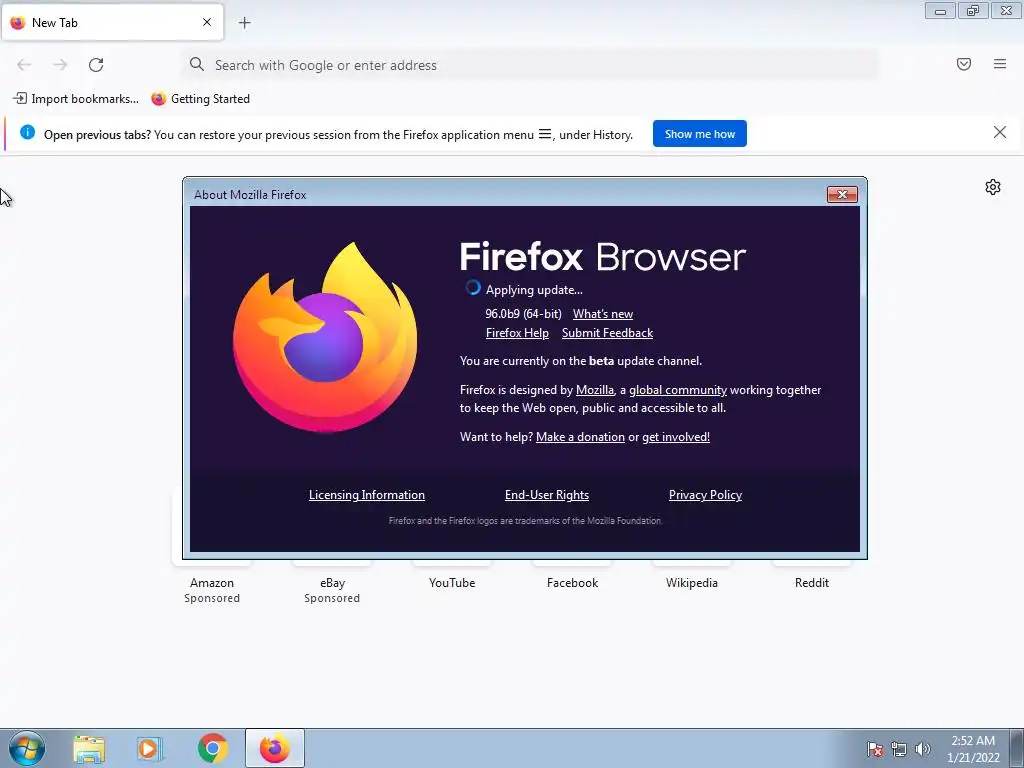Click the back navigation arrow
Image resolution: width=1024 pixels, height=768 pixels.
[24, 65]
